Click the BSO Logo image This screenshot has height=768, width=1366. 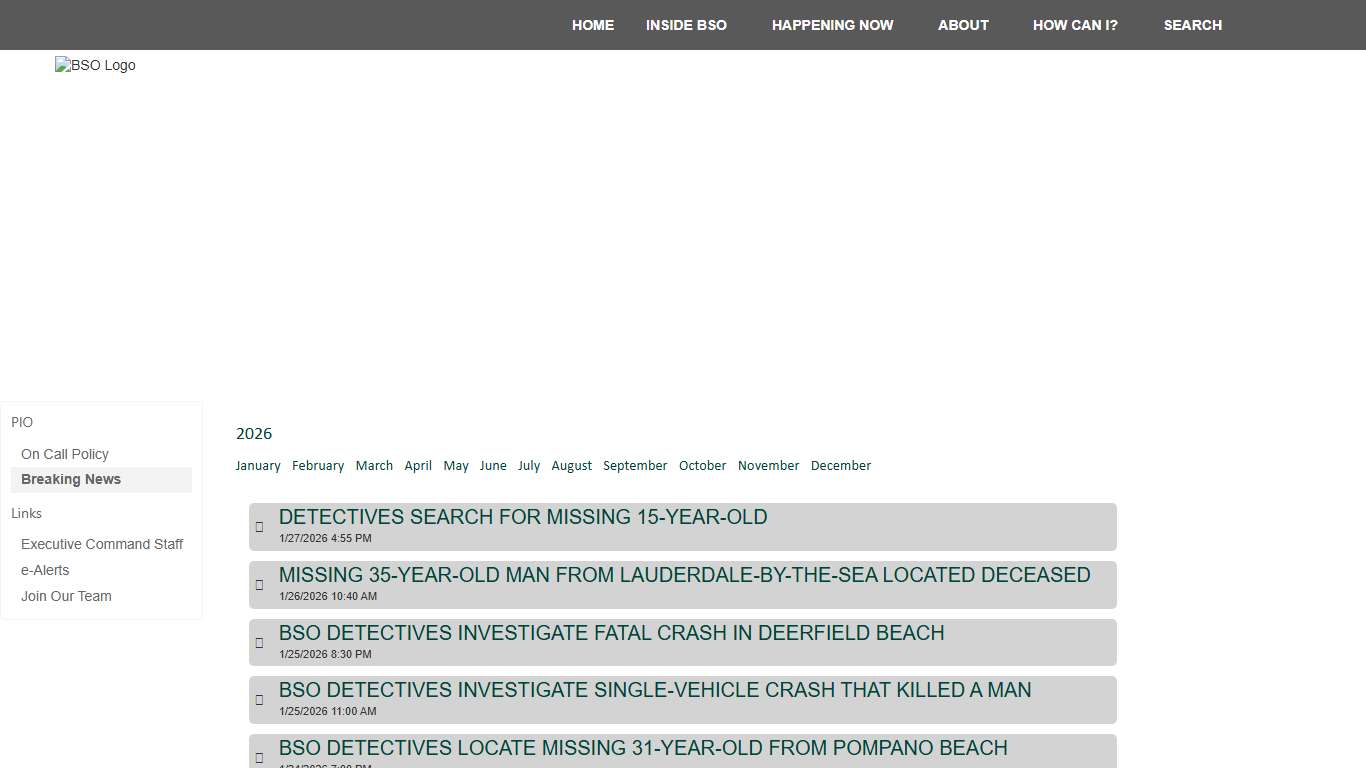95,66
